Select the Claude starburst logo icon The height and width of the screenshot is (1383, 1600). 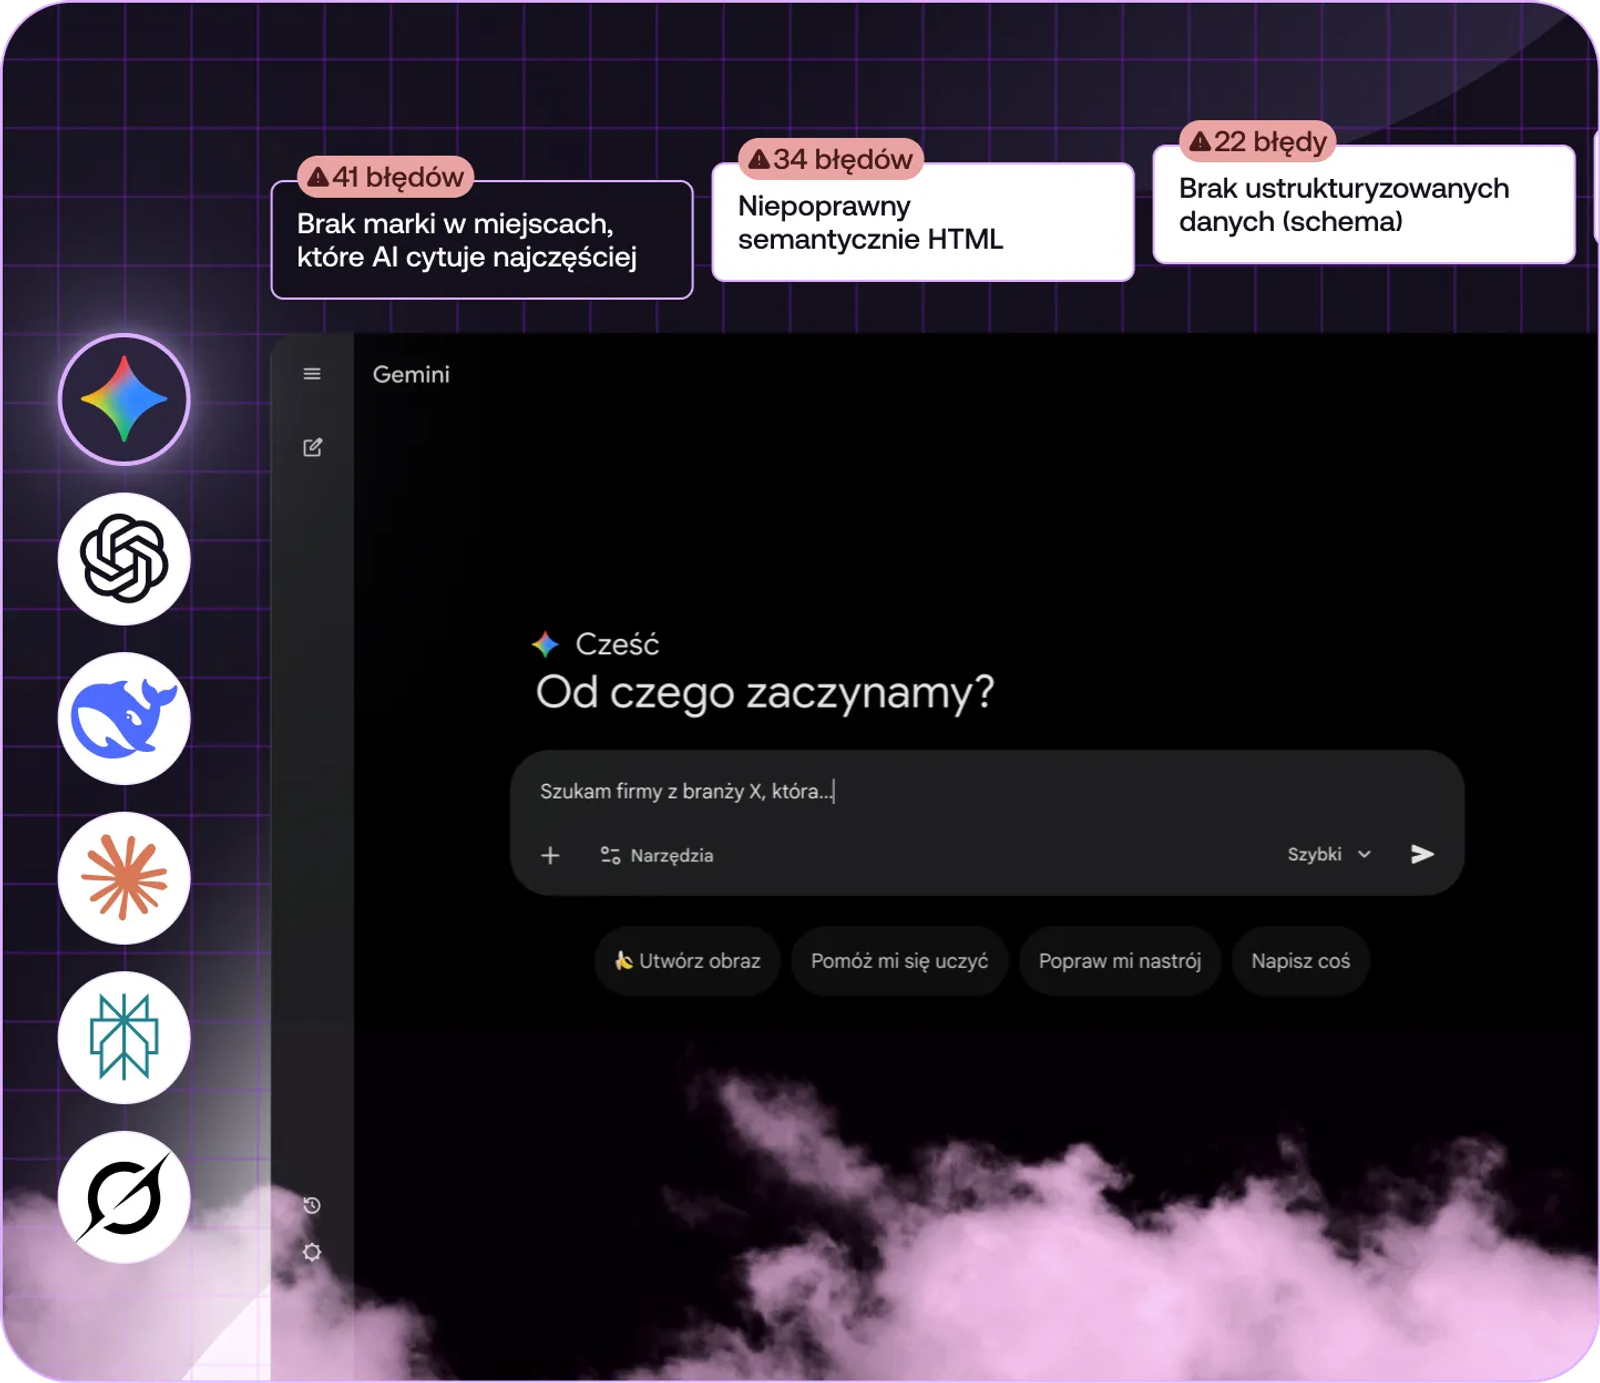click(x=124, y=878)
